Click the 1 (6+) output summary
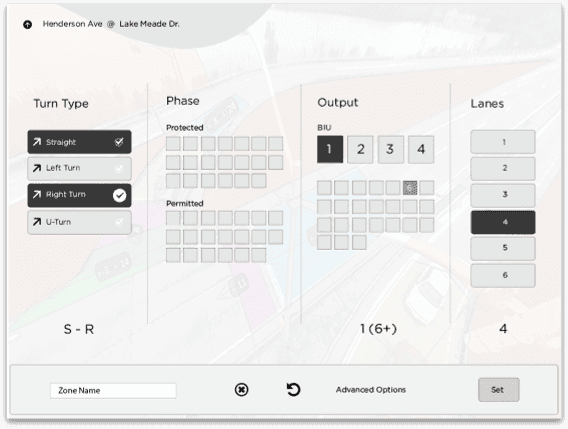 pyautogui.click(x=378, y=329)
